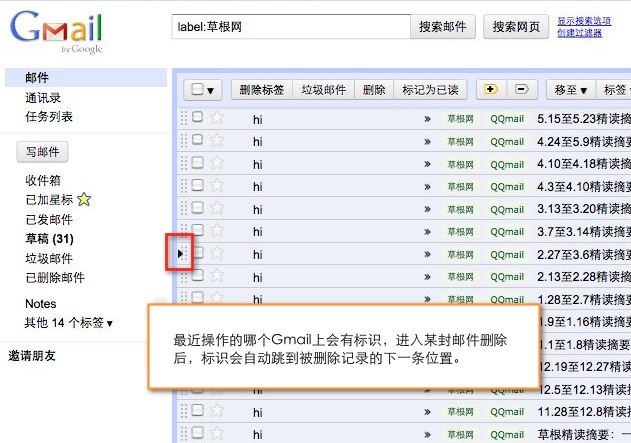Star the 4.3至4.10 email
Image resolution: width=631 pixels, height=443 pixels.
pyautogui.click(x=217, y=185)
